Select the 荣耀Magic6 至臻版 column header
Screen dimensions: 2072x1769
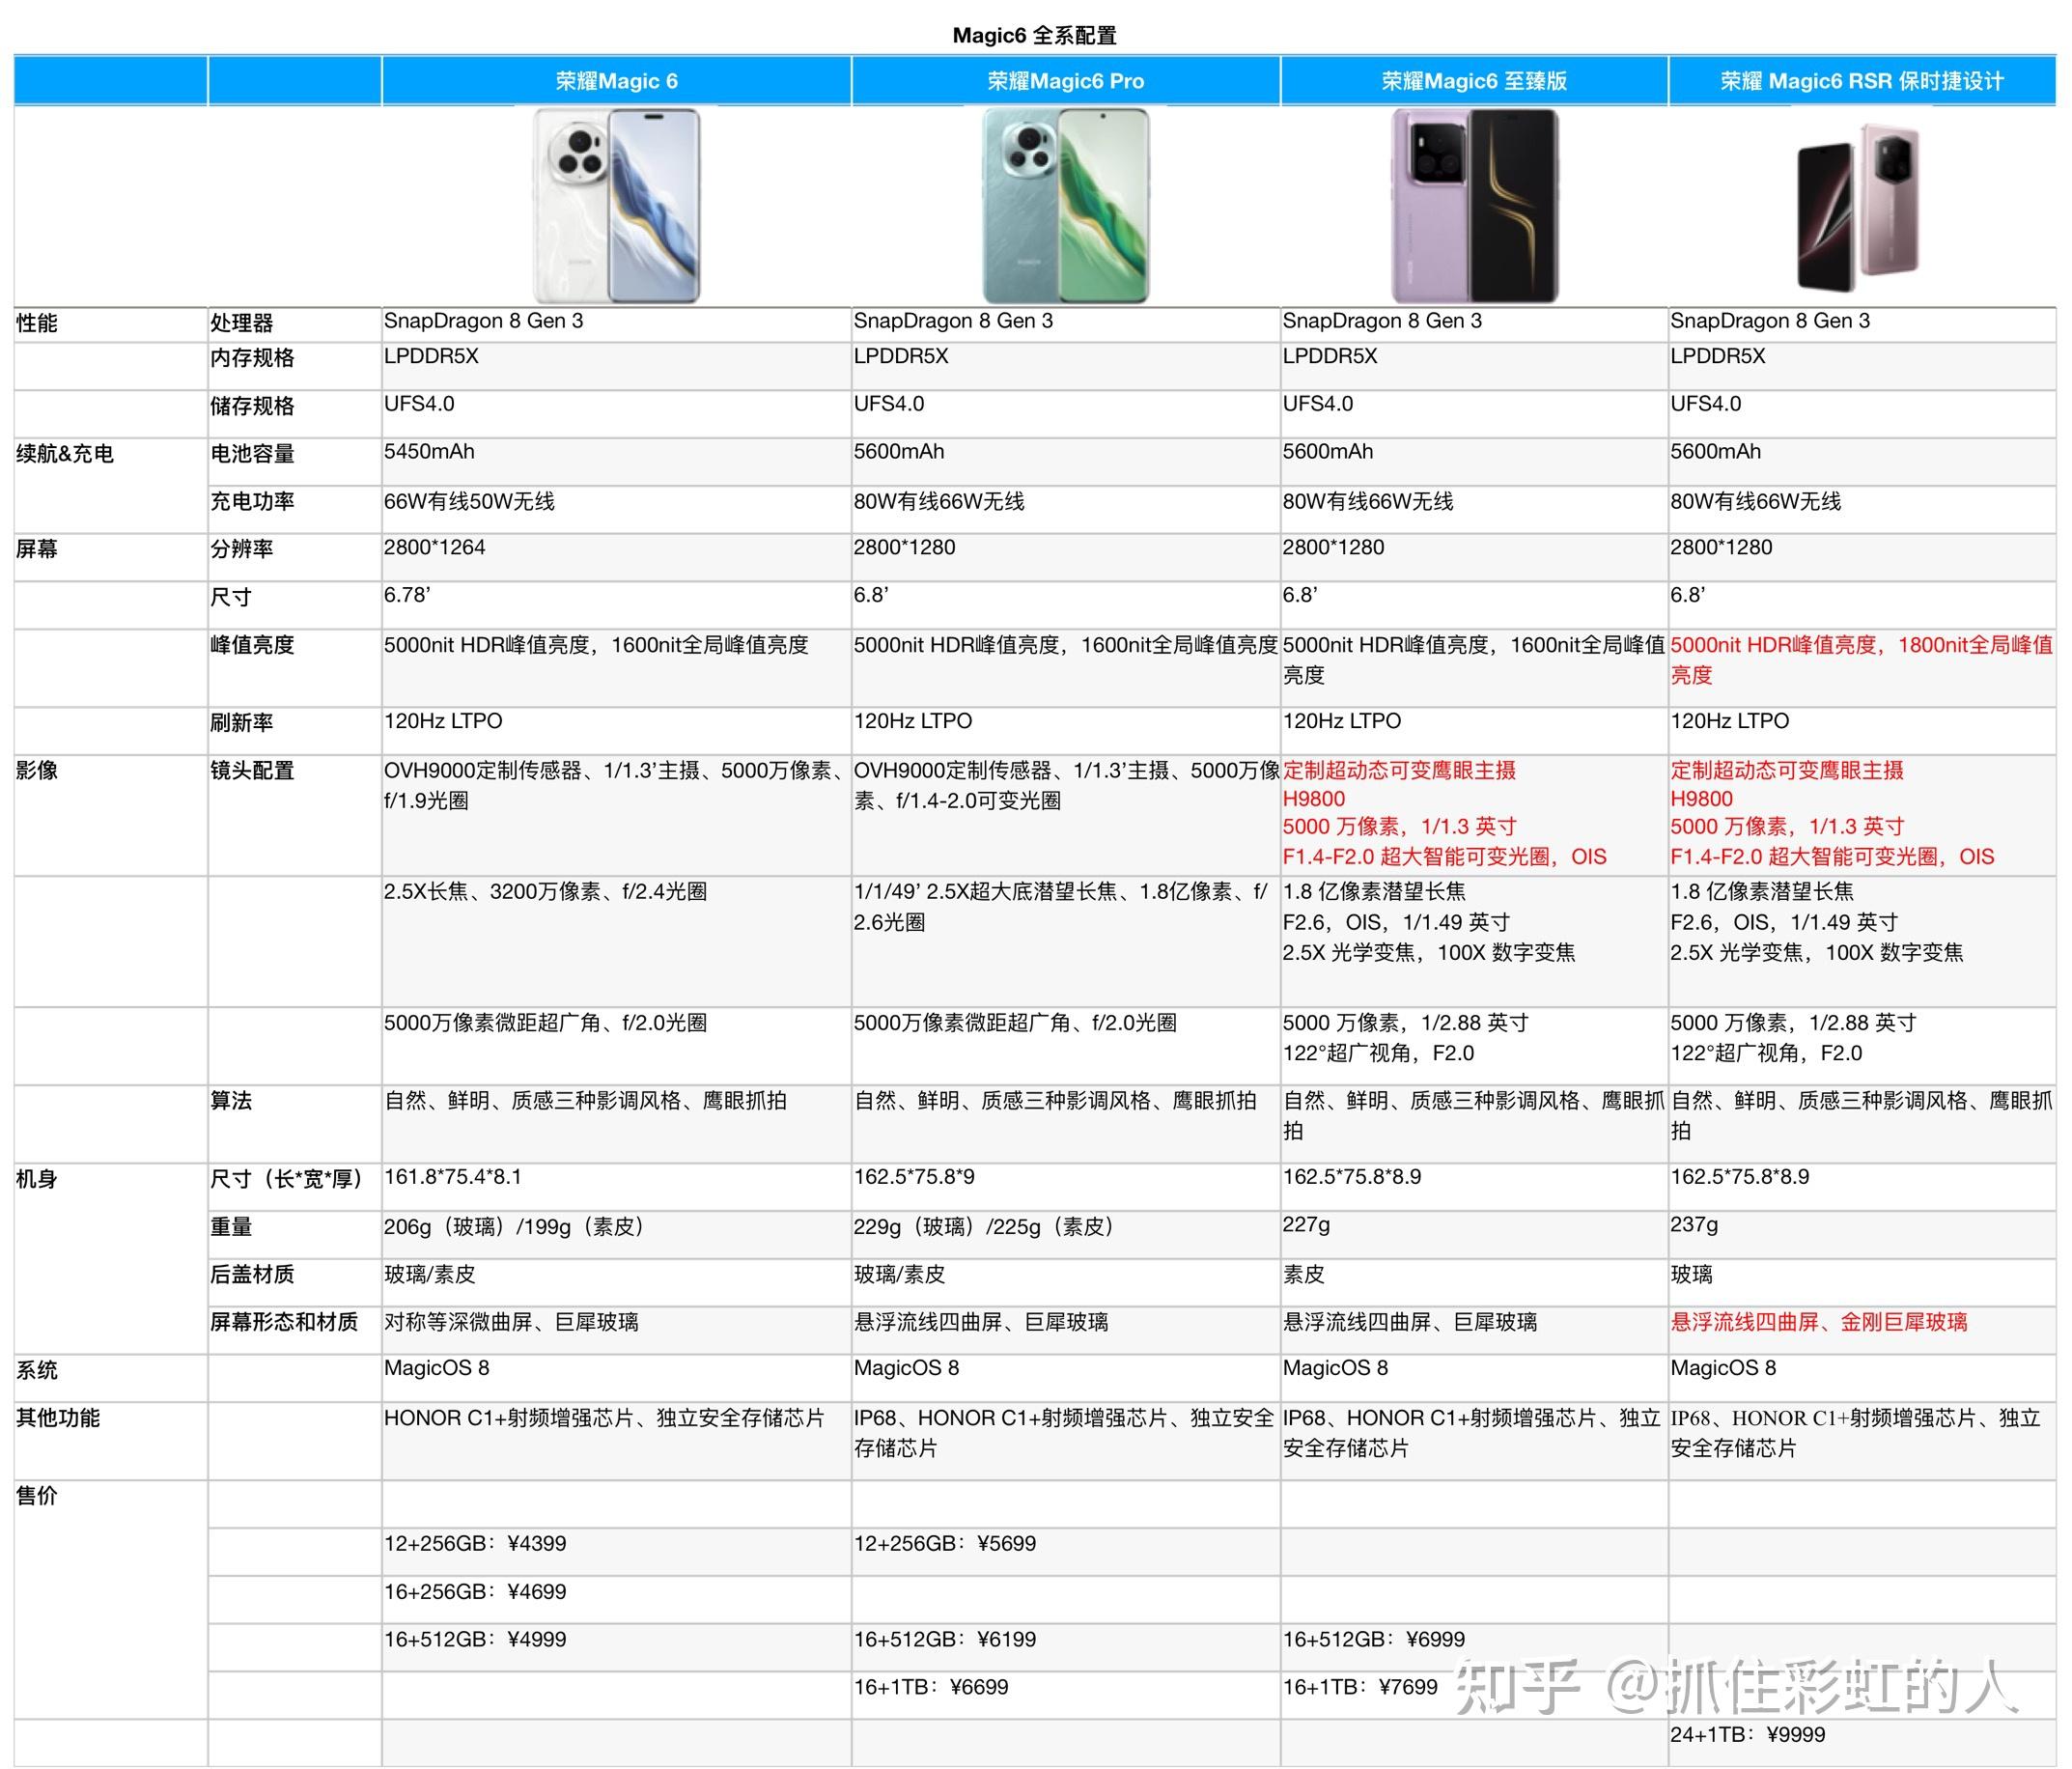click(1474, 81)
